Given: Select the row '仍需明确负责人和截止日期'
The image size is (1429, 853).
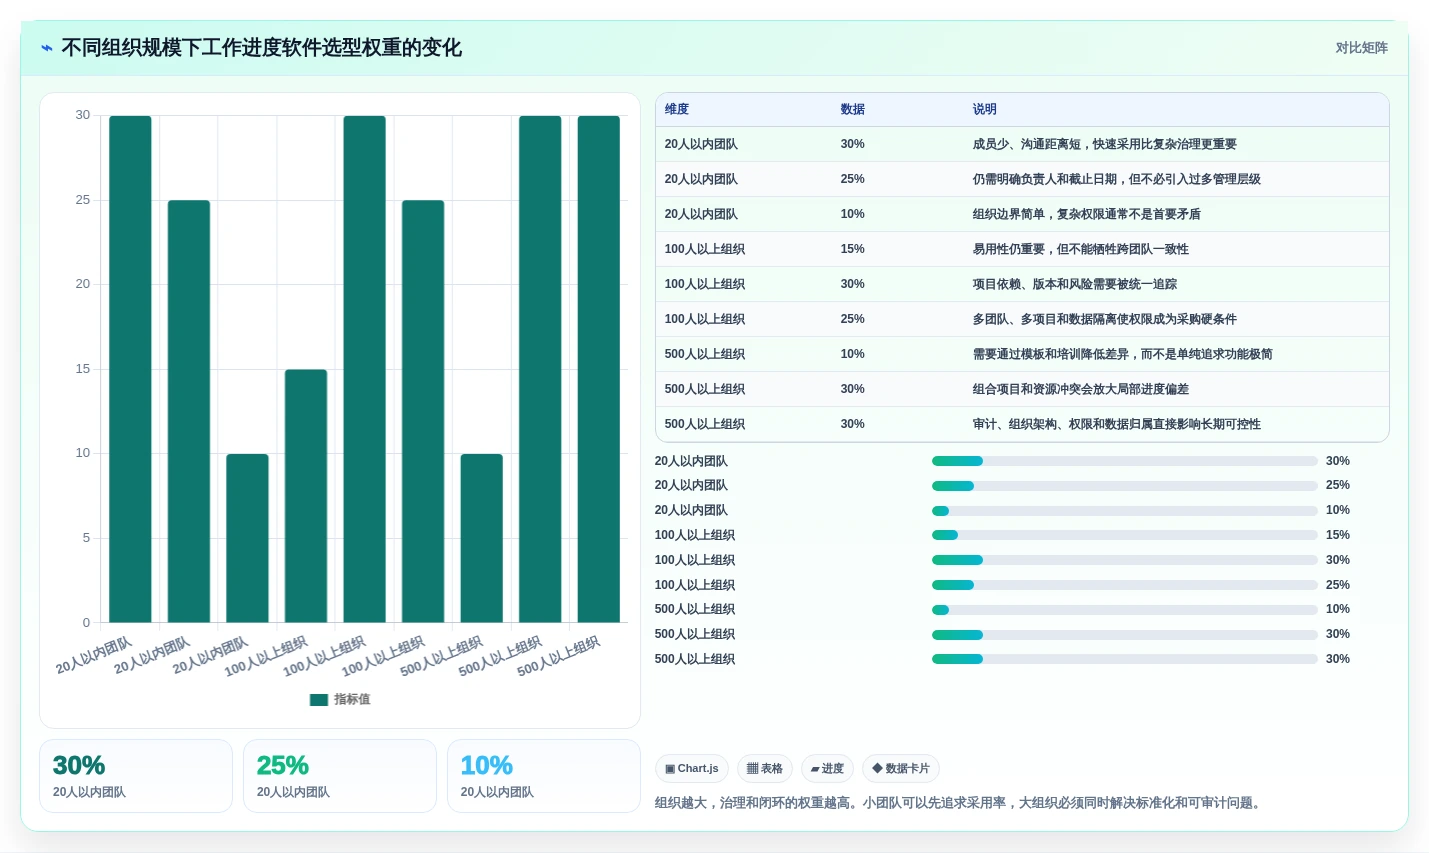Looking at the screenshot, I should click(1022, 179).
